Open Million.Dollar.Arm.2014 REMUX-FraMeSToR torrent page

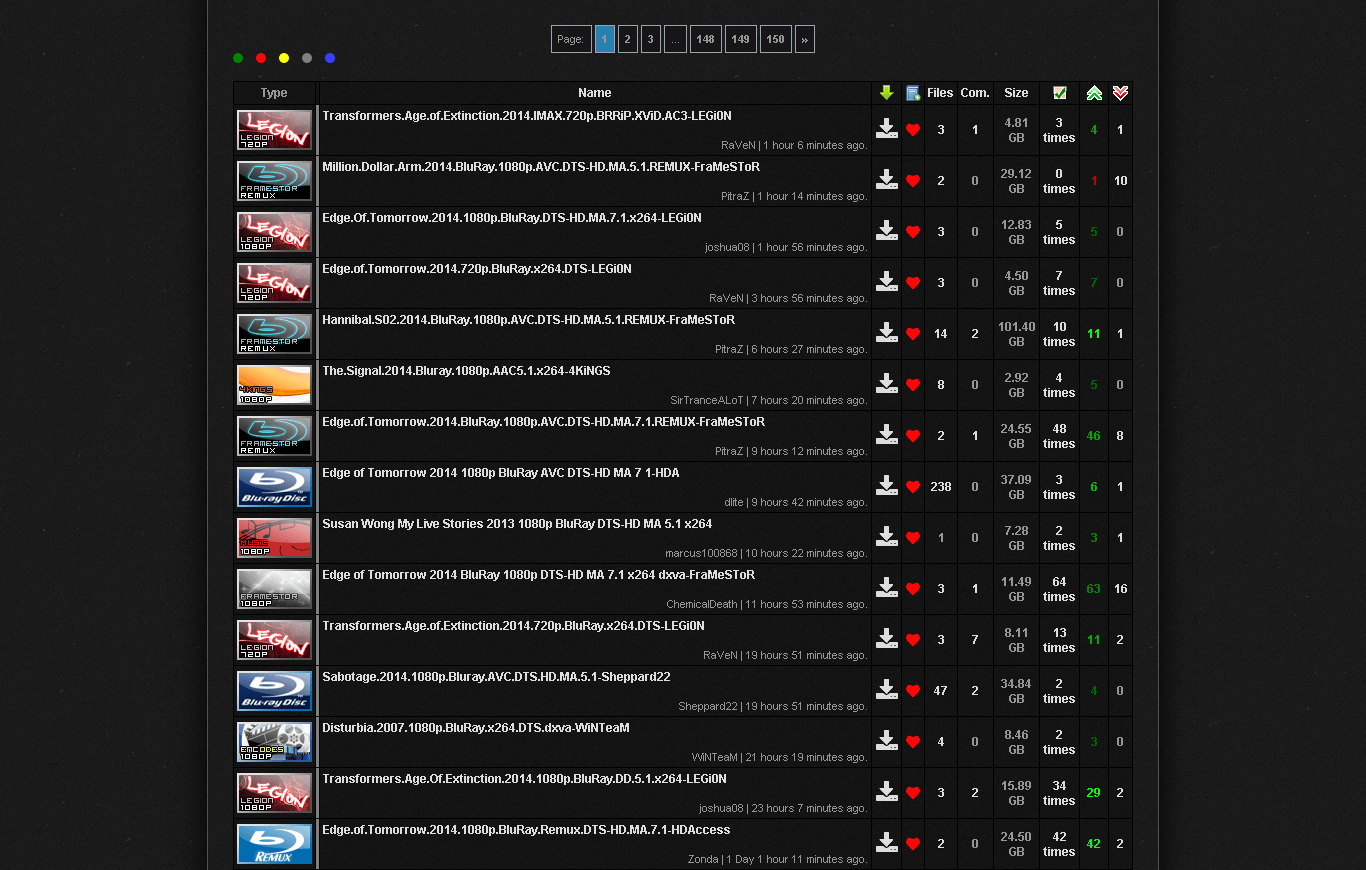(541, 167)
